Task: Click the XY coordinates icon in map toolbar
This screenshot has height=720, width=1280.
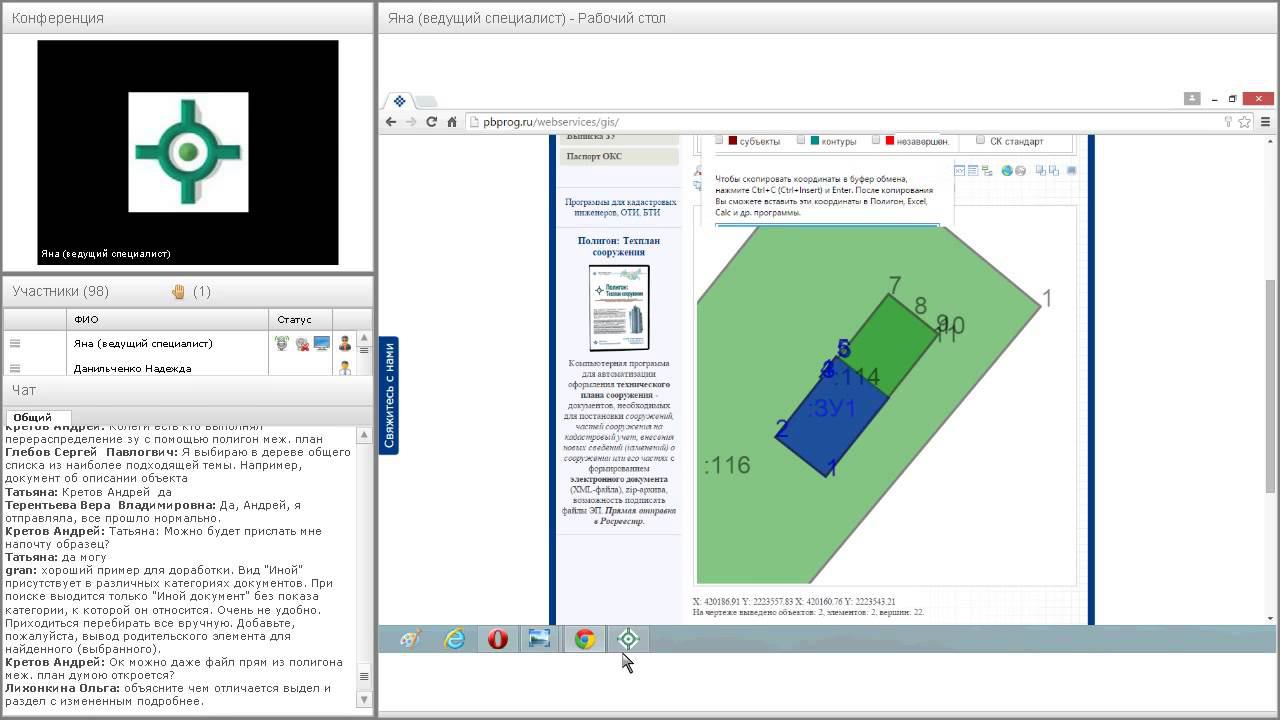Action: [959, 171]
